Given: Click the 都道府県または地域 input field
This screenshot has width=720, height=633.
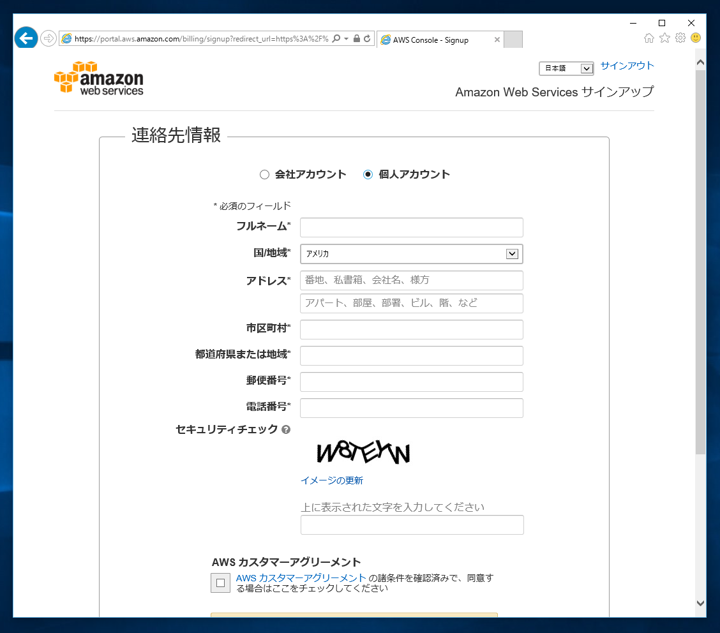Looking at the screenshot, I should pos(411,355).
